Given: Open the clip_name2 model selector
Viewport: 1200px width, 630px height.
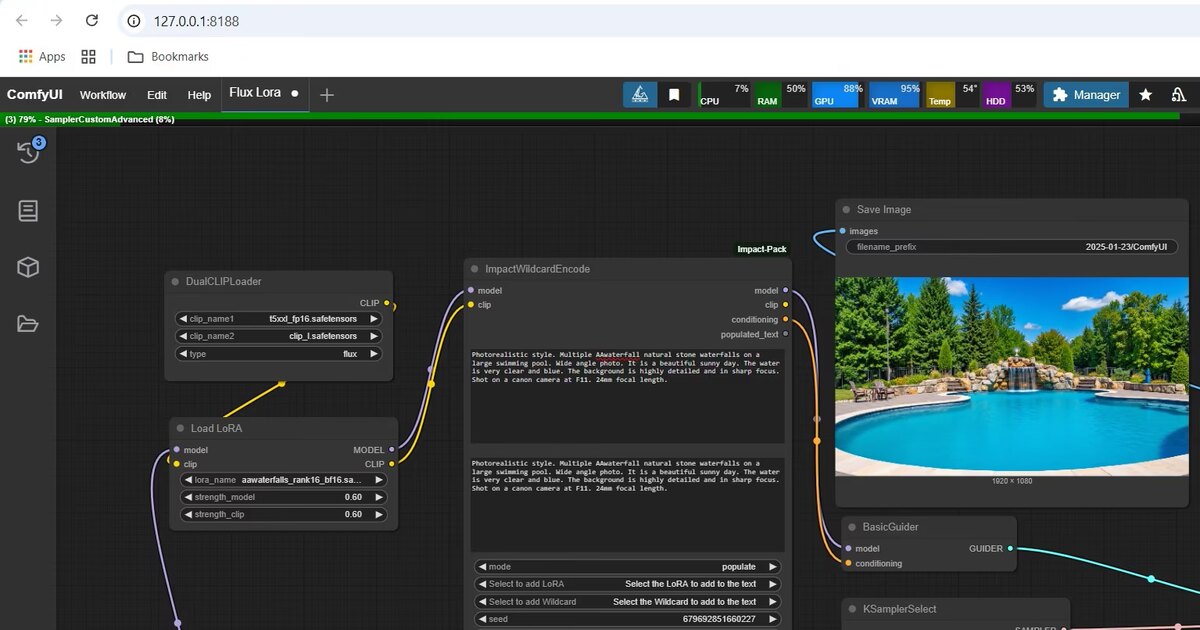Looking at the screenshot, I should [278, 336].
